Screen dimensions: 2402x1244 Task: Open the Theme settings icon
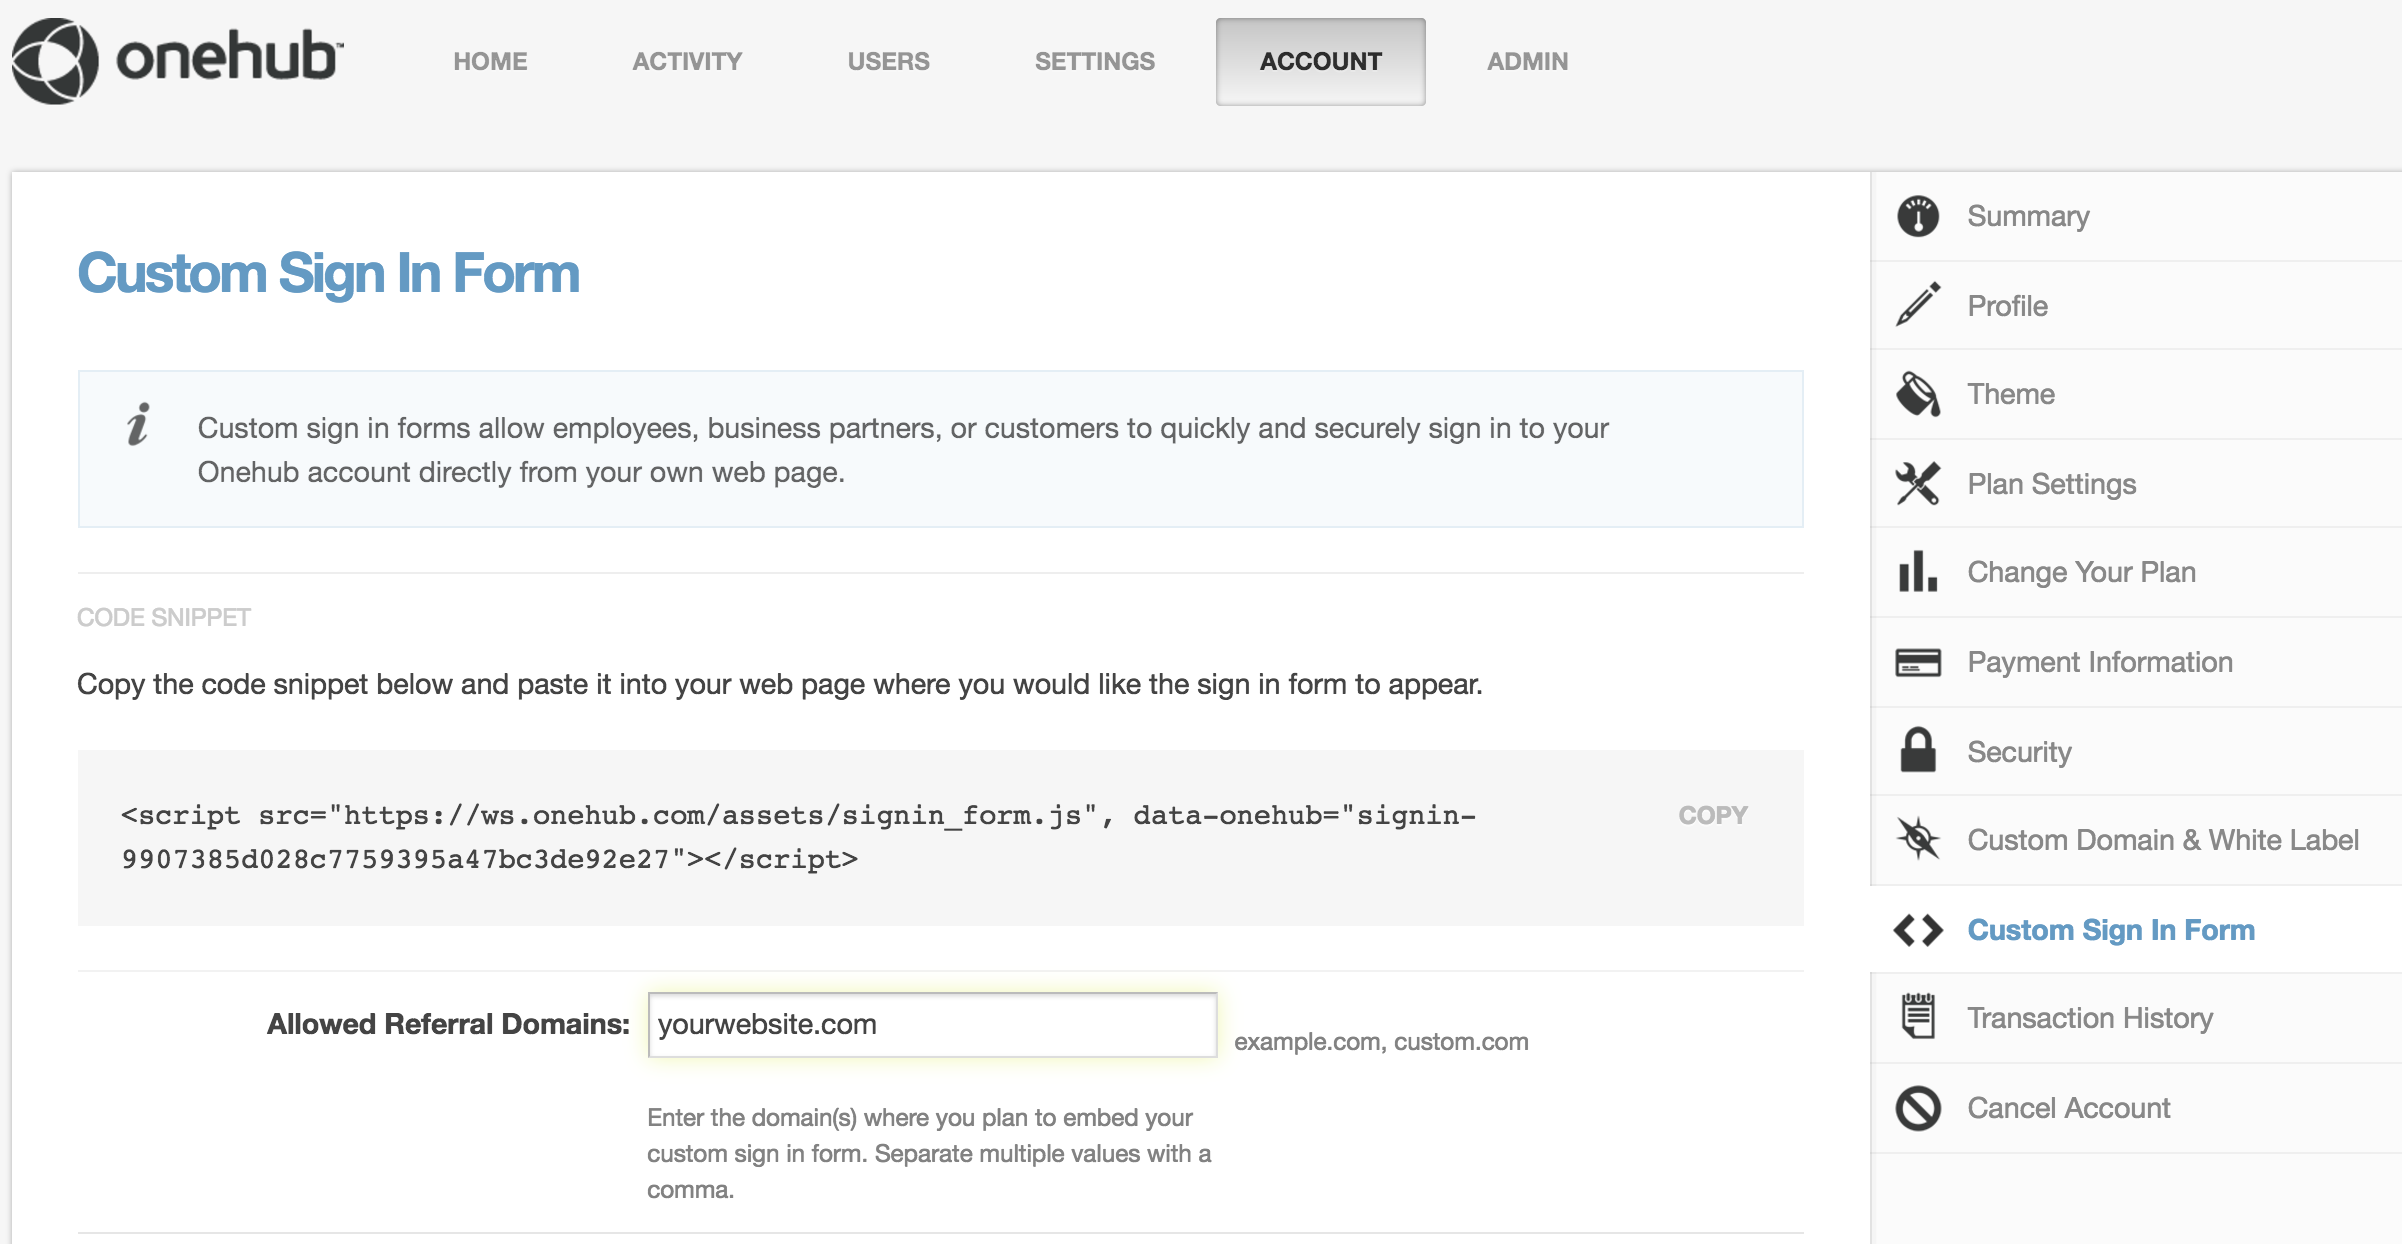1920,392
